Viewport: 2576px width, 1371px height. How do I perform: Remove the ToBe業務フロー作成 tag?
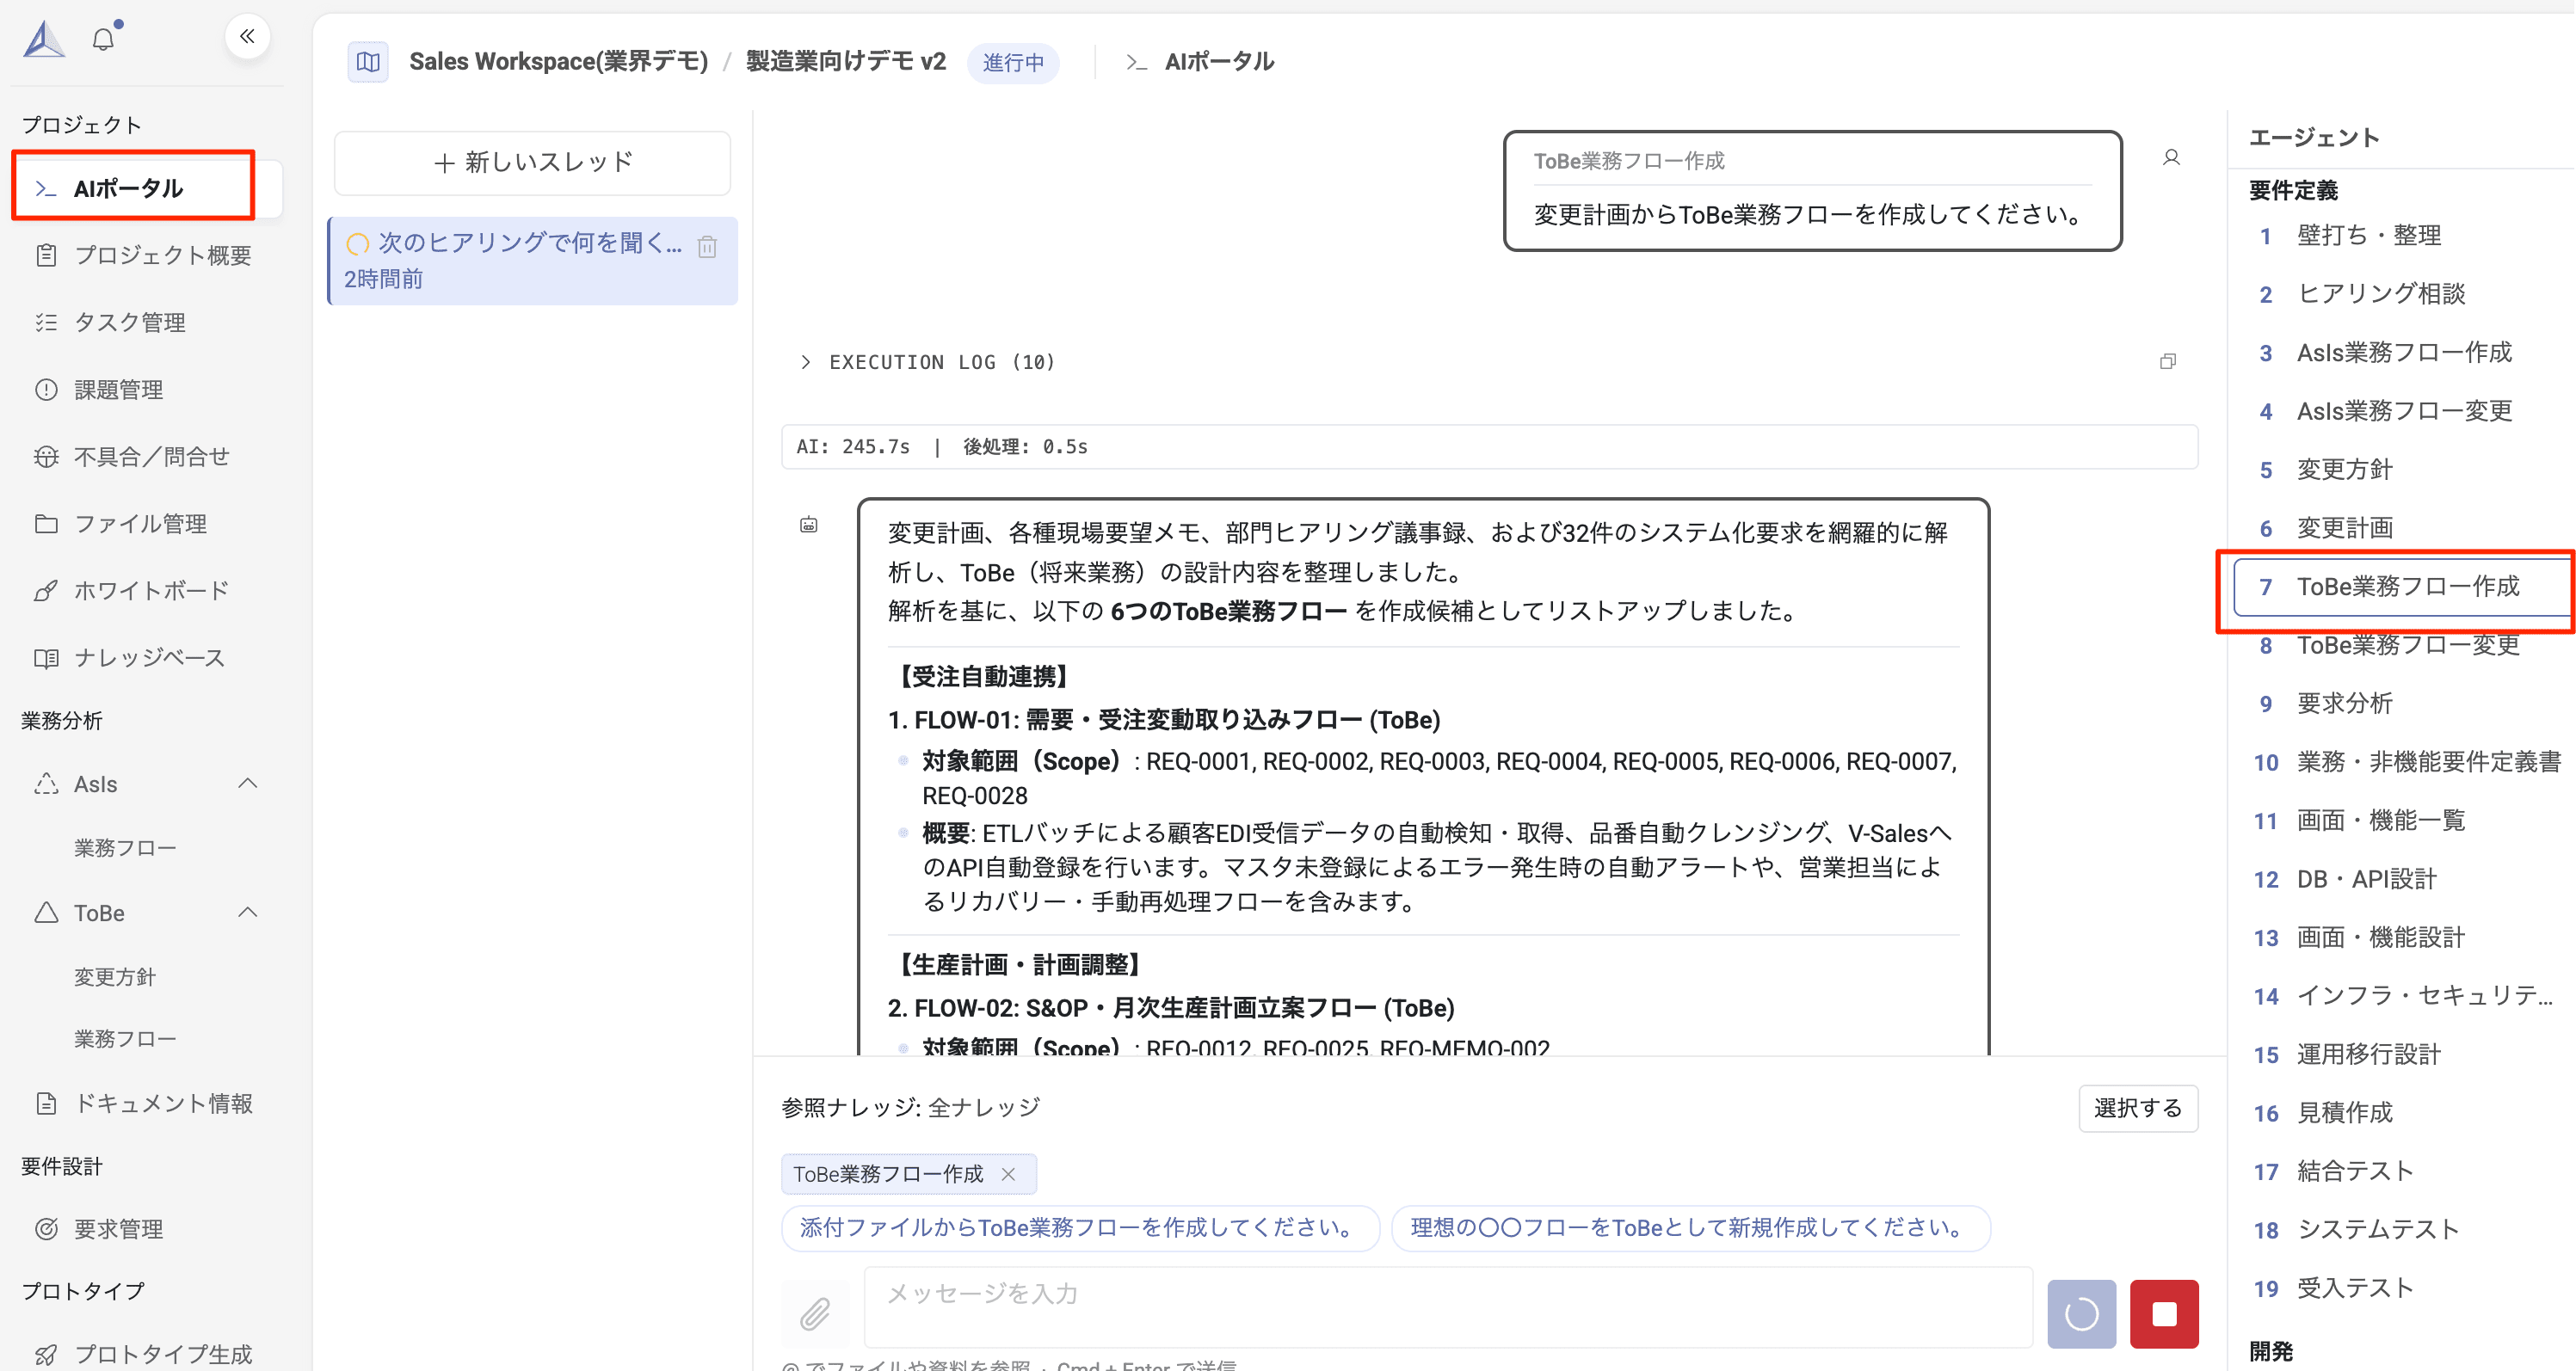coord(1008,1174)
